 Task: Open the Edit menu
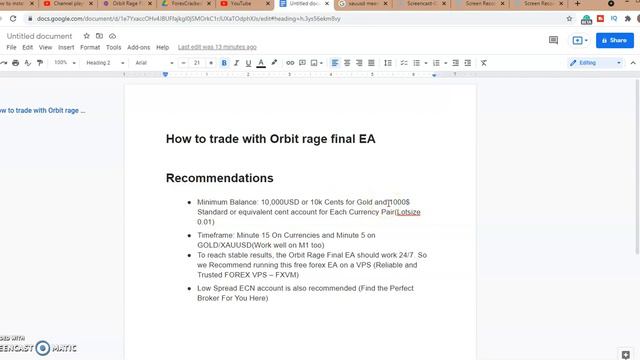[27, 47]
